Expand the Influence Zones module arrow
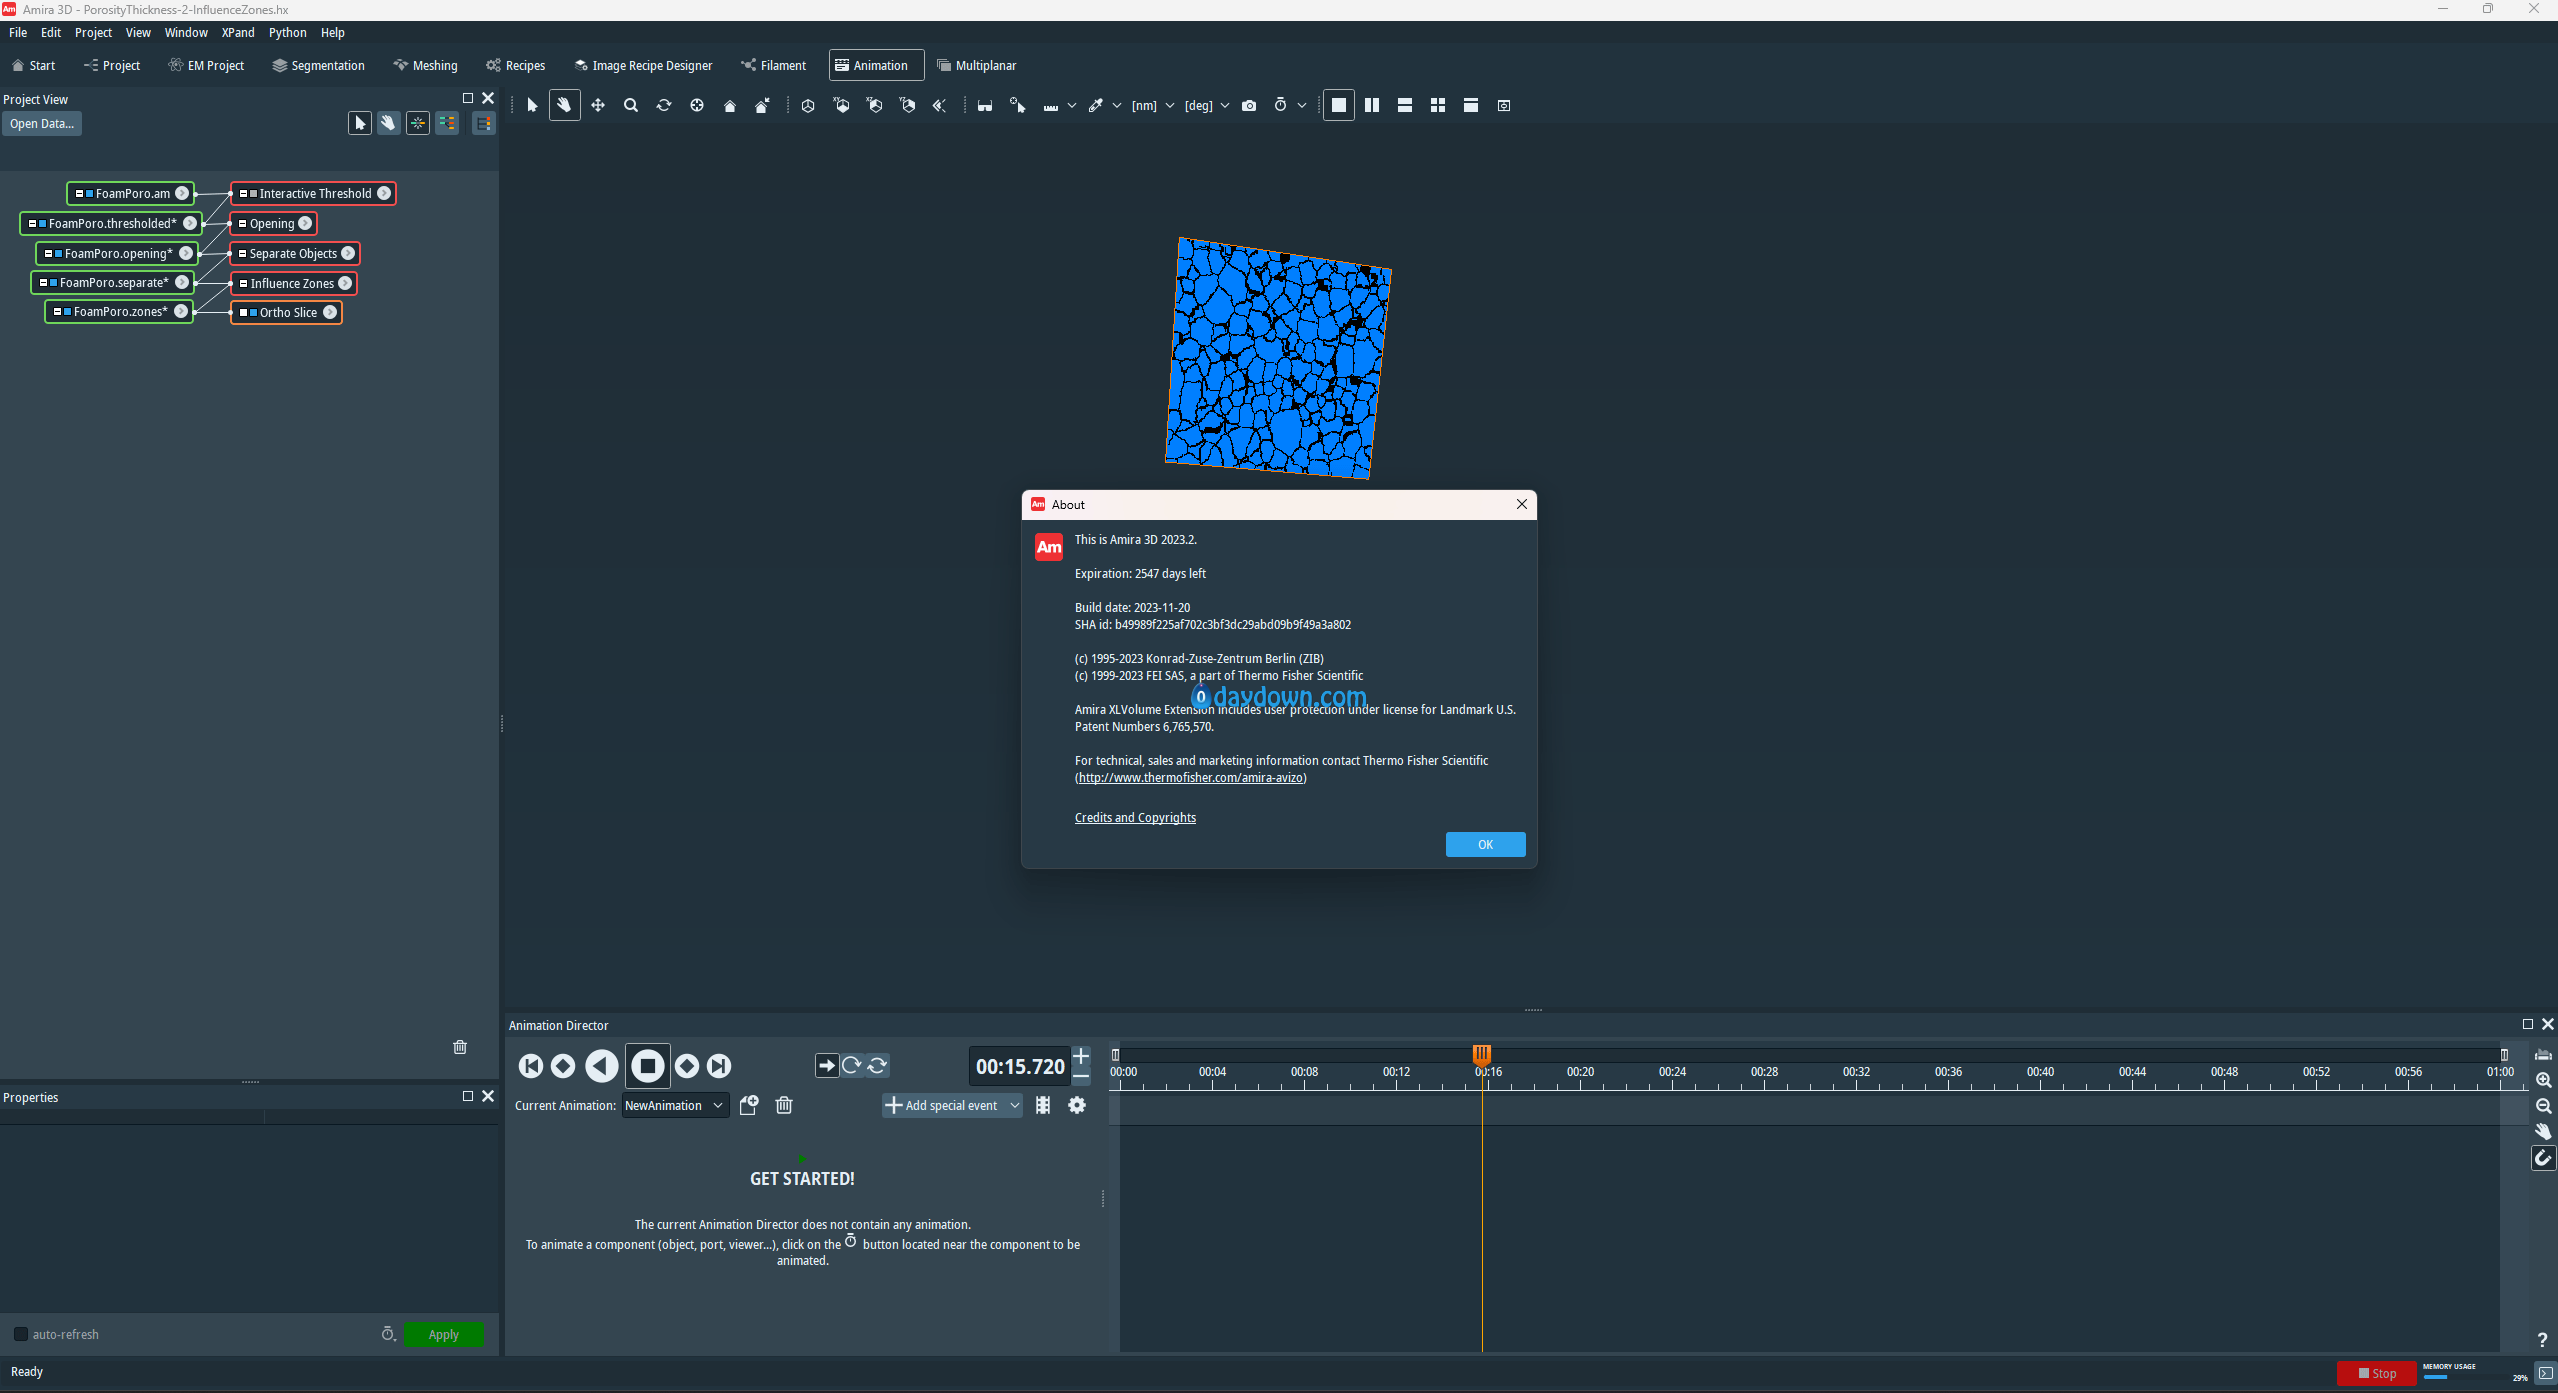This screenshot has height=1393, width=2558. coord(345,284)
